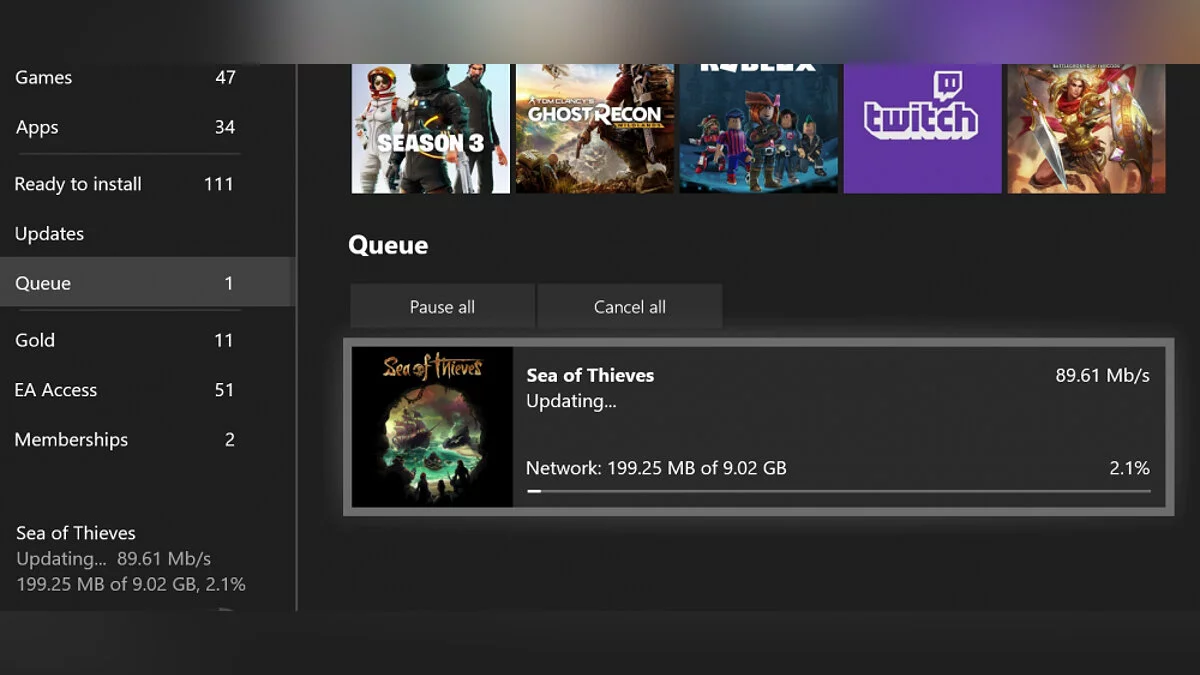Go to Updates in the sidebar
The height and width of the screenshot is (675, 1200).
(125, 233)
